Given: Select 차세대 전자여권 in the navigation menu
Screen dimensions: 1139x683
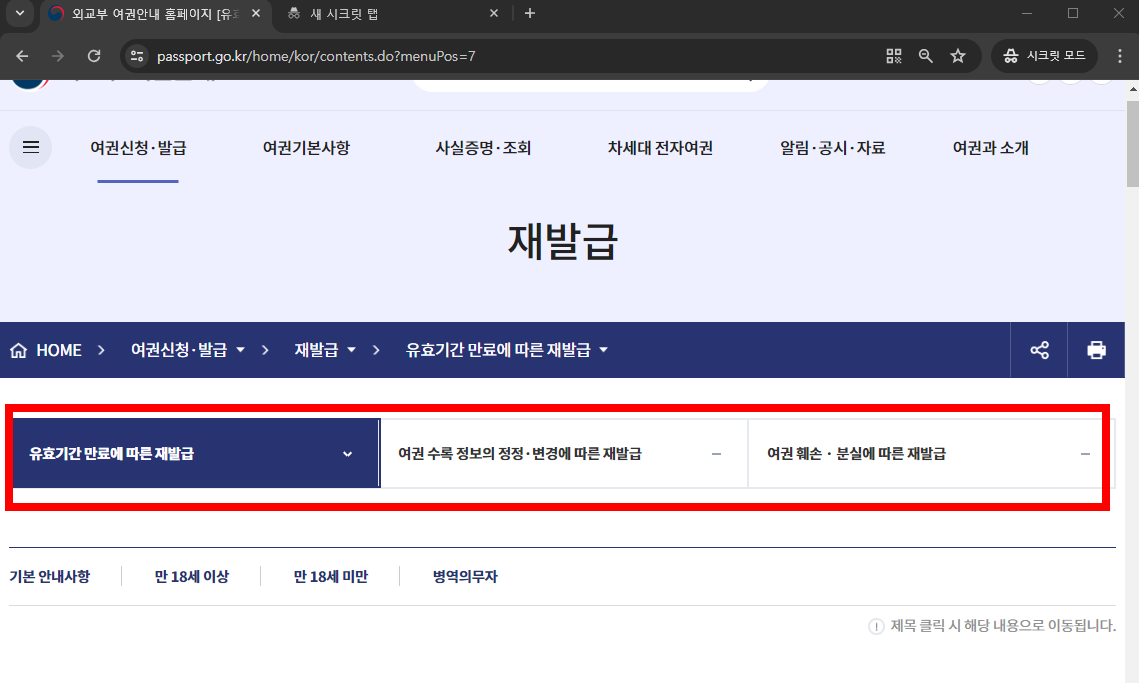Looking at the screenshot, I should (659, 147).
